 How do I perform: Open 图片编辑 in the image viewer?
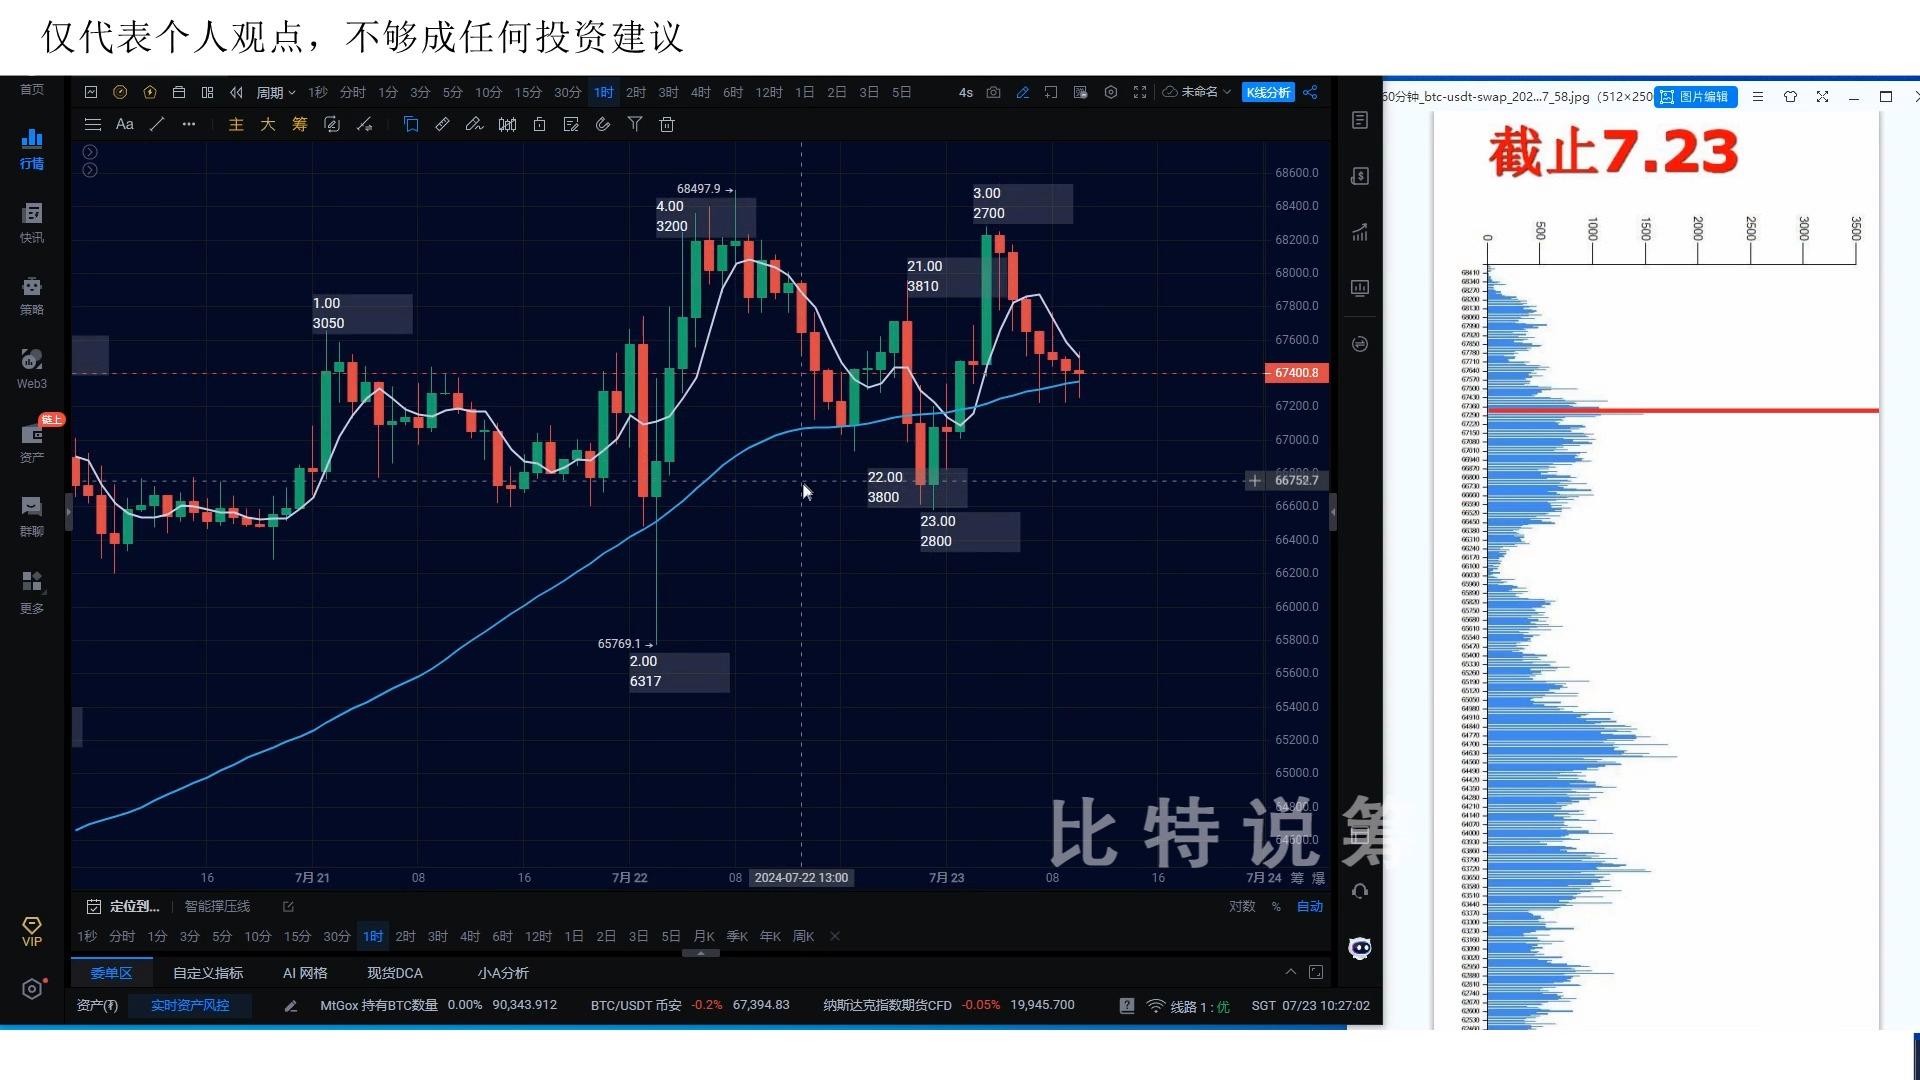1697,97
